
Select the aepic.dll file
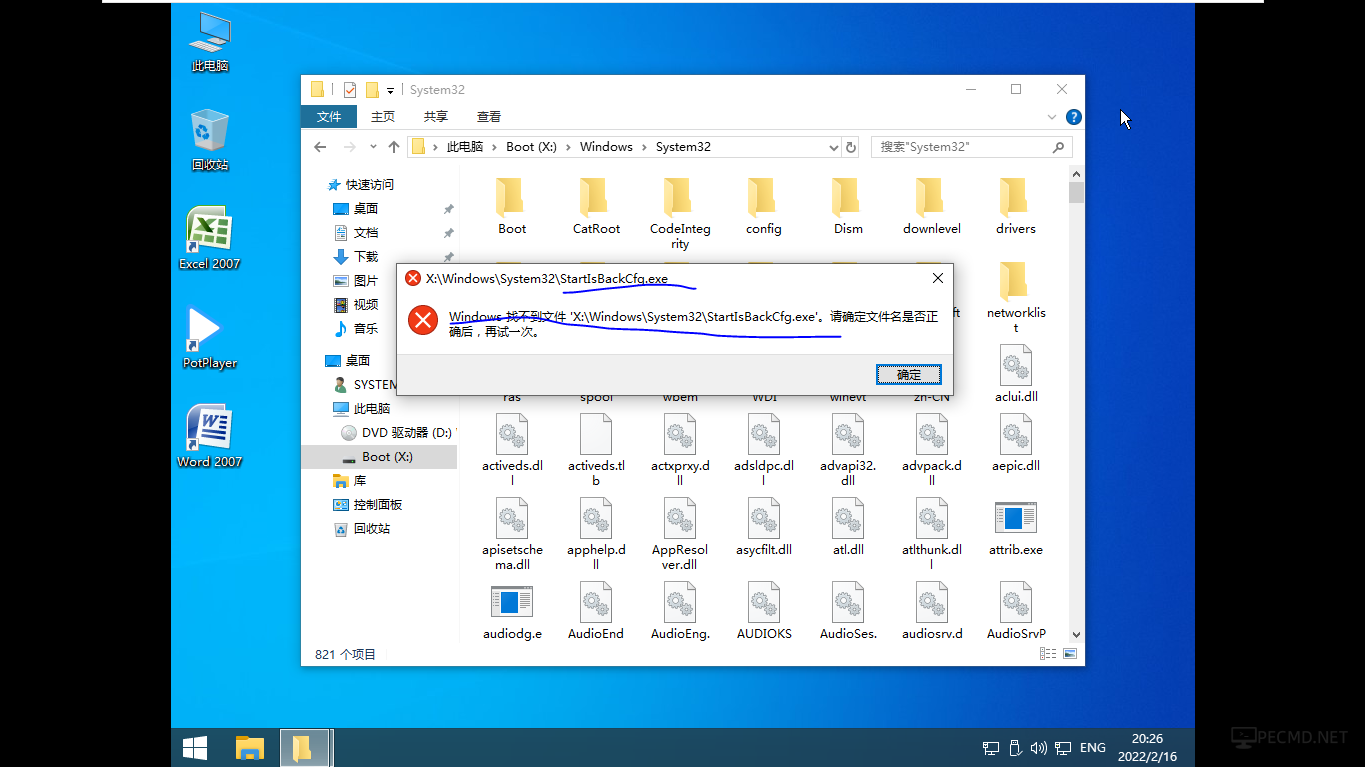tap(1016, 444)
